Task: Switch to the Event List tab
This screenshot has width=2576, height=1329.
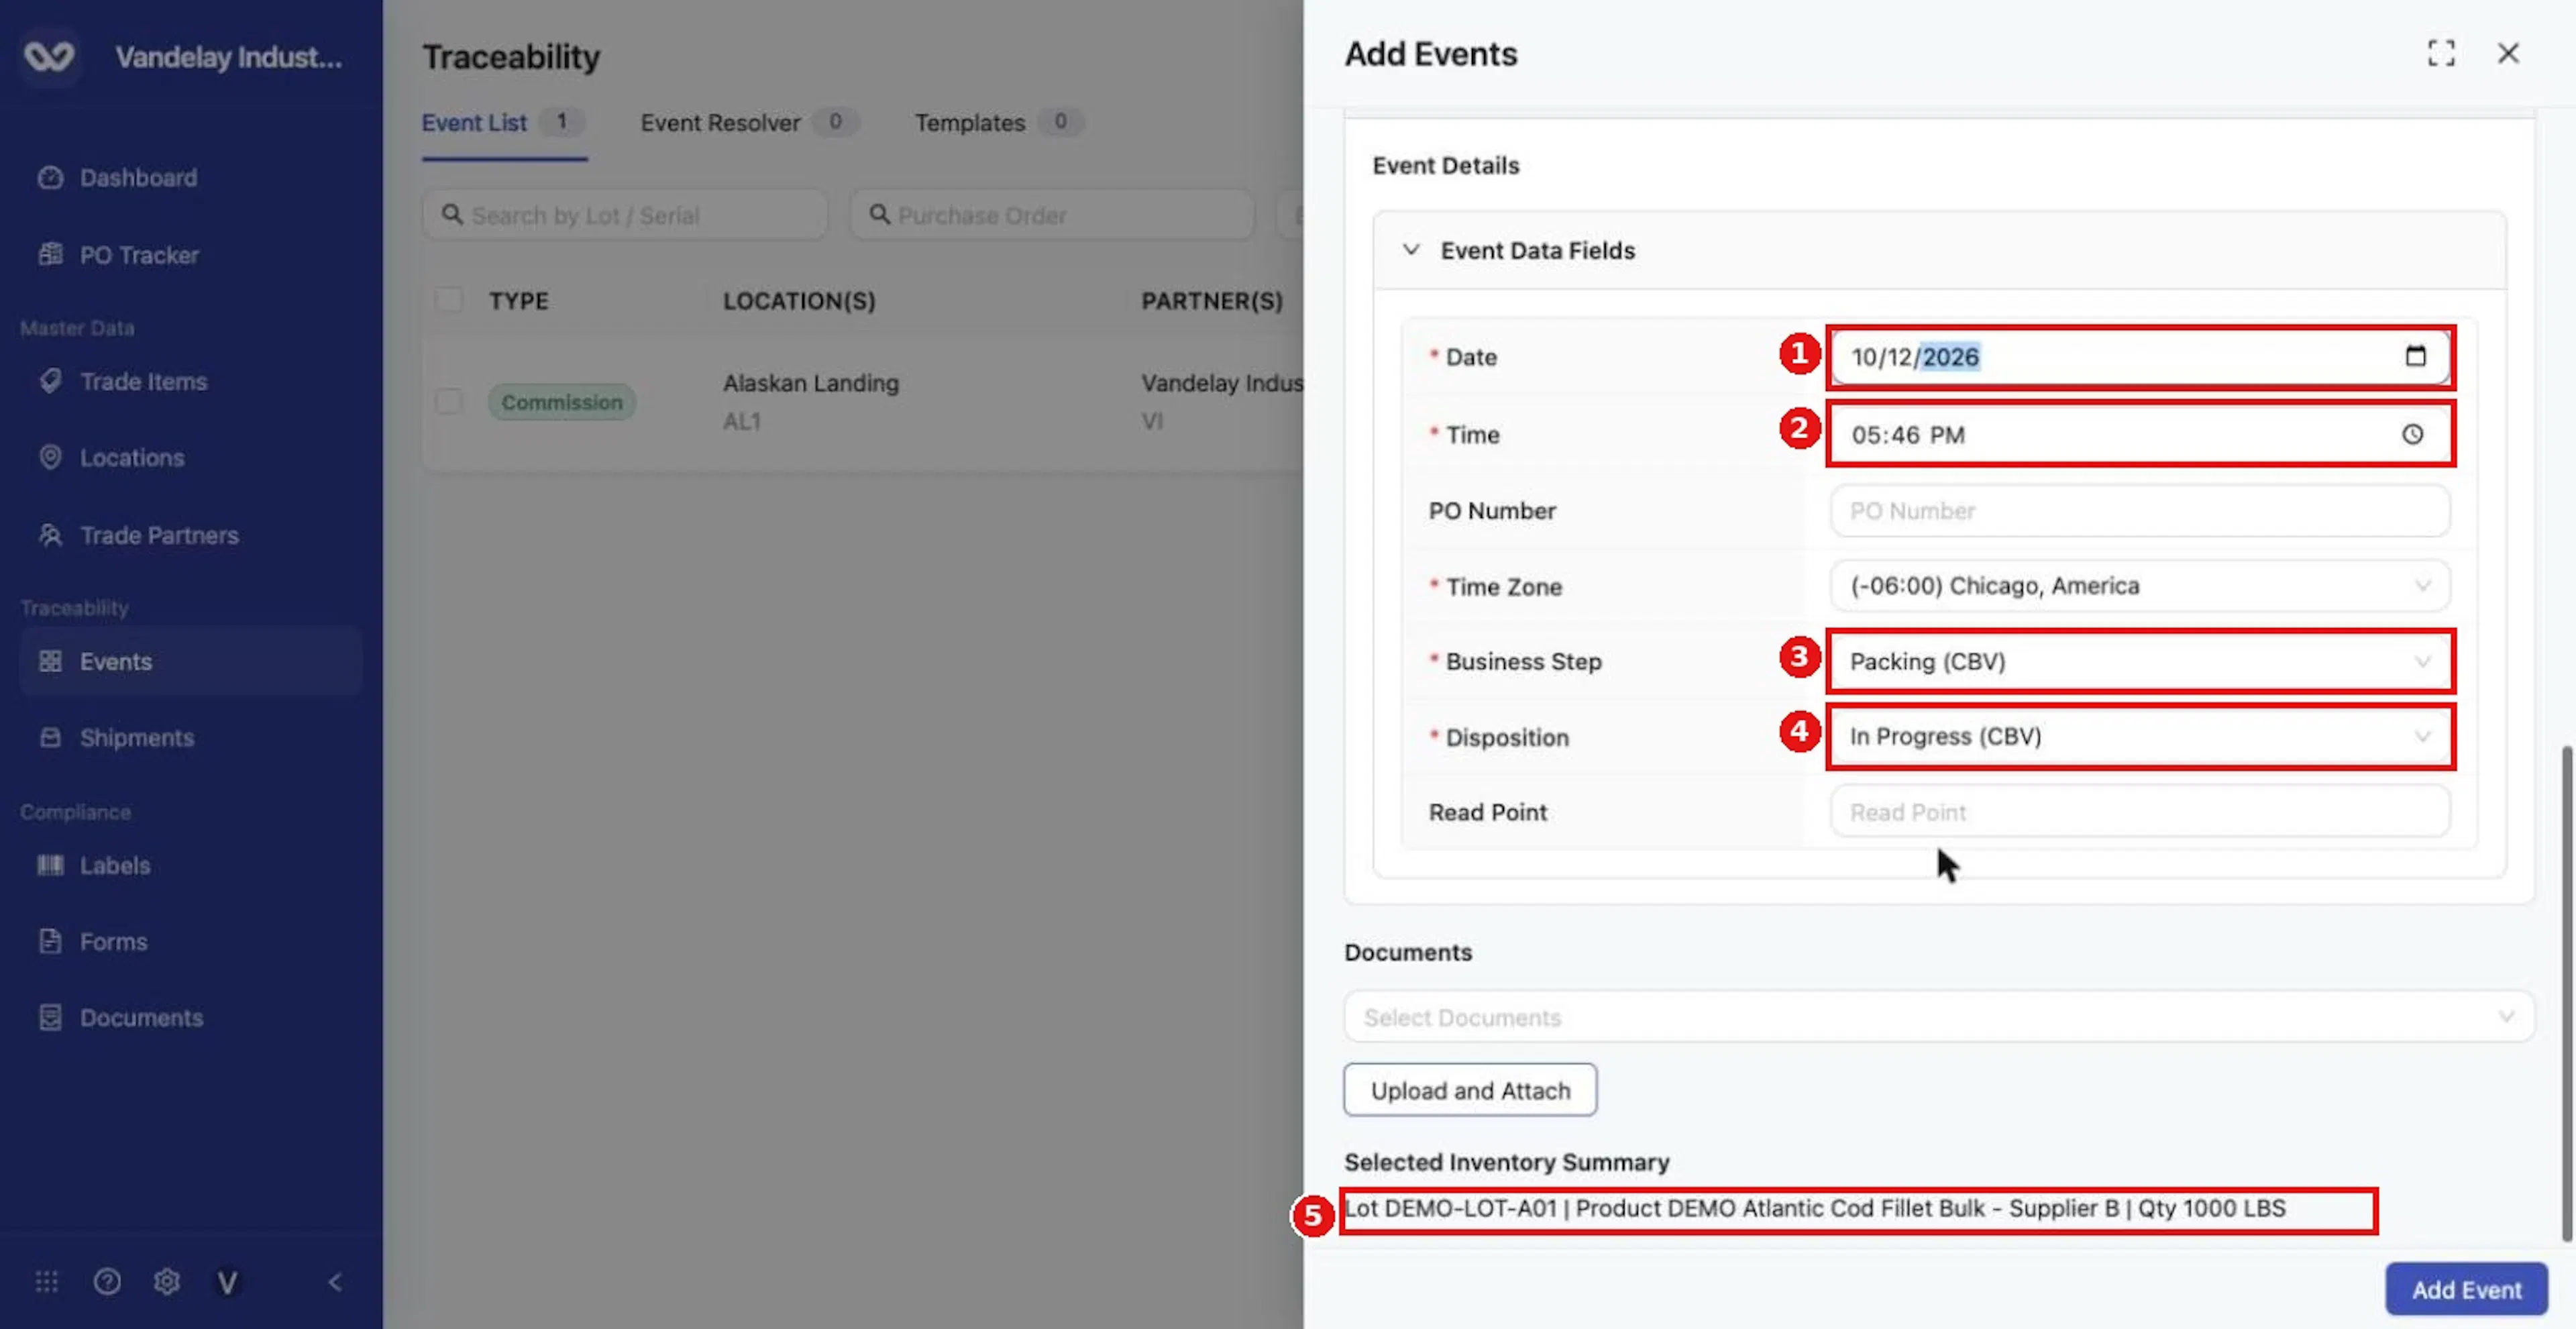Action: tap(503, 123)
